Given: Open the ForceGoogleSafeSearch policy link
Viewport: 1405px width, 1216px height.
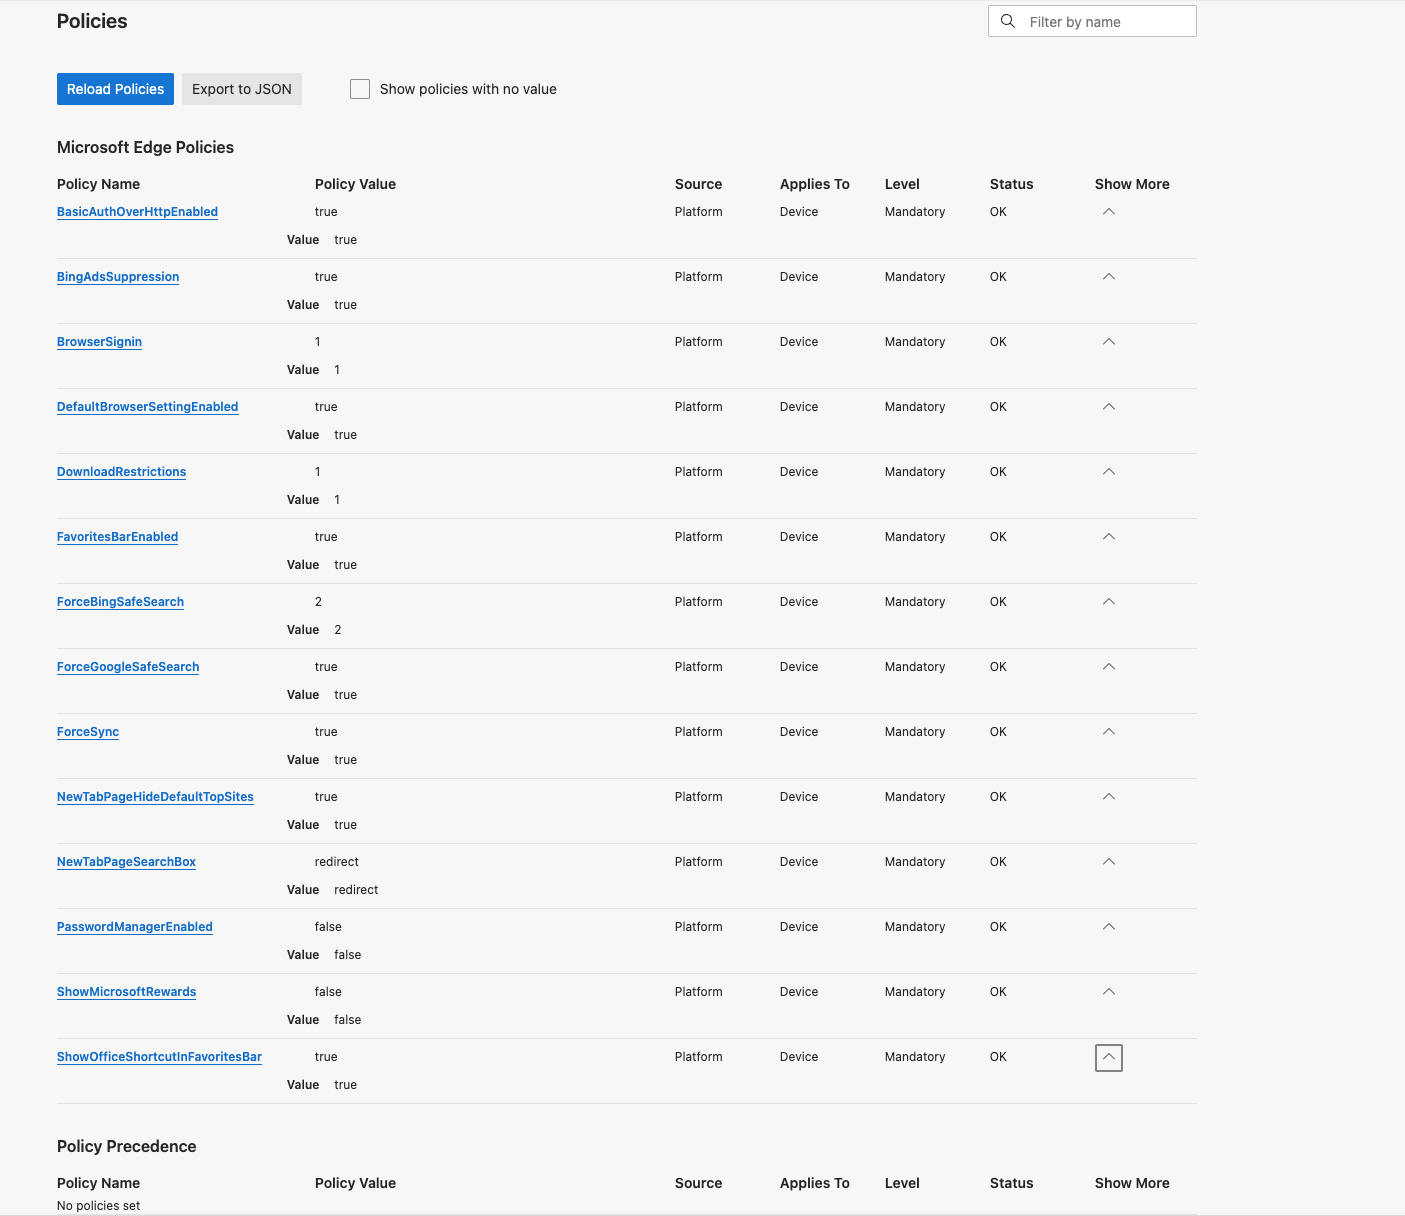Looking at the screenshot, I should click(128, 667).
